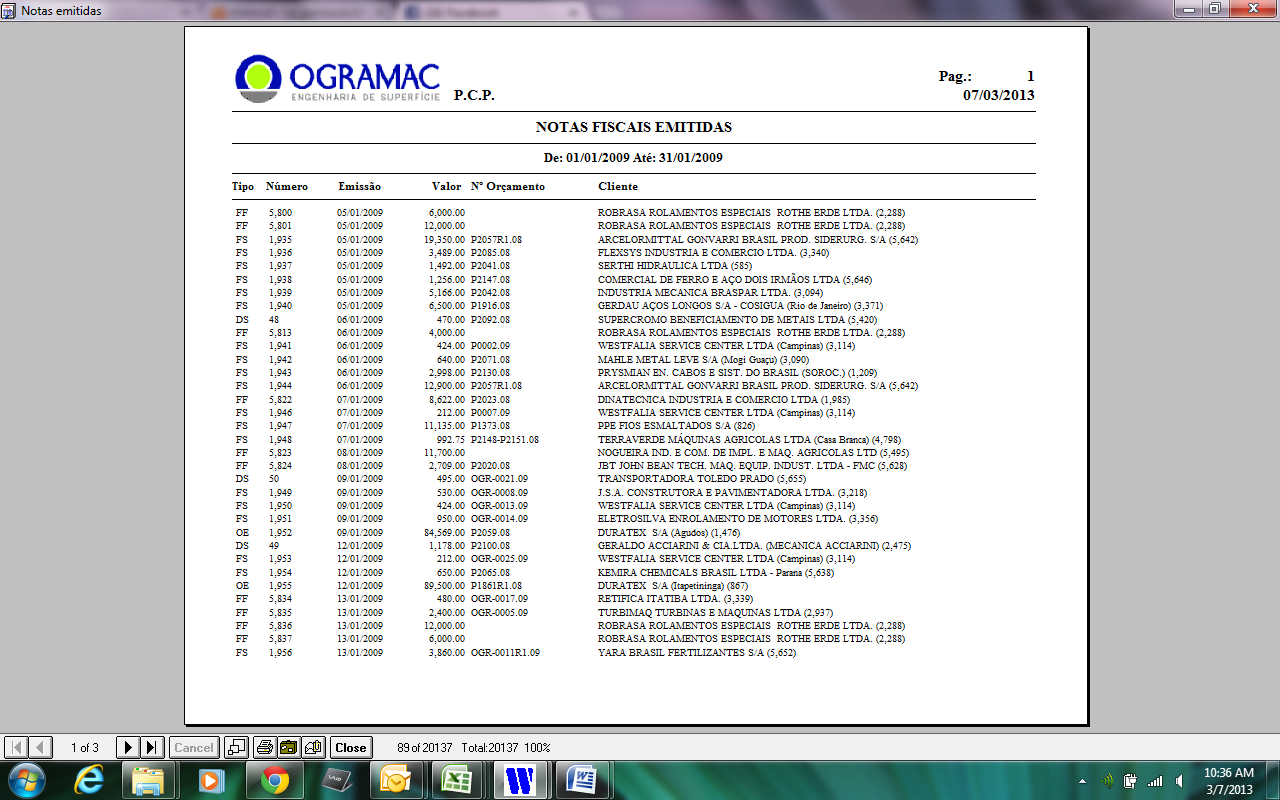Go to the first page of the report
Viewport: 1280px width, 800px height.
17,747
